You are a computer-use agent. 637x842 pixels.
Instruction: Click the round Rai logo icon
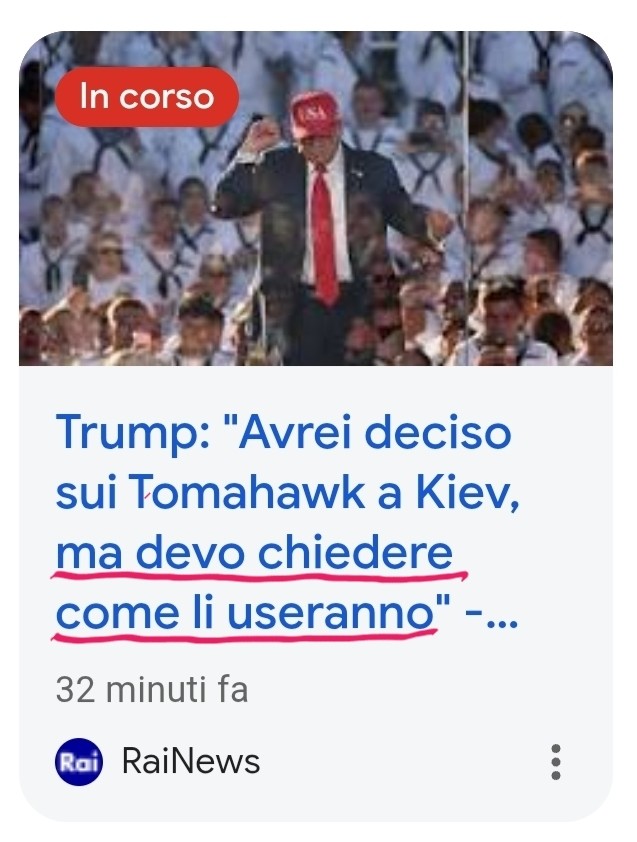(x=78, y=761)
